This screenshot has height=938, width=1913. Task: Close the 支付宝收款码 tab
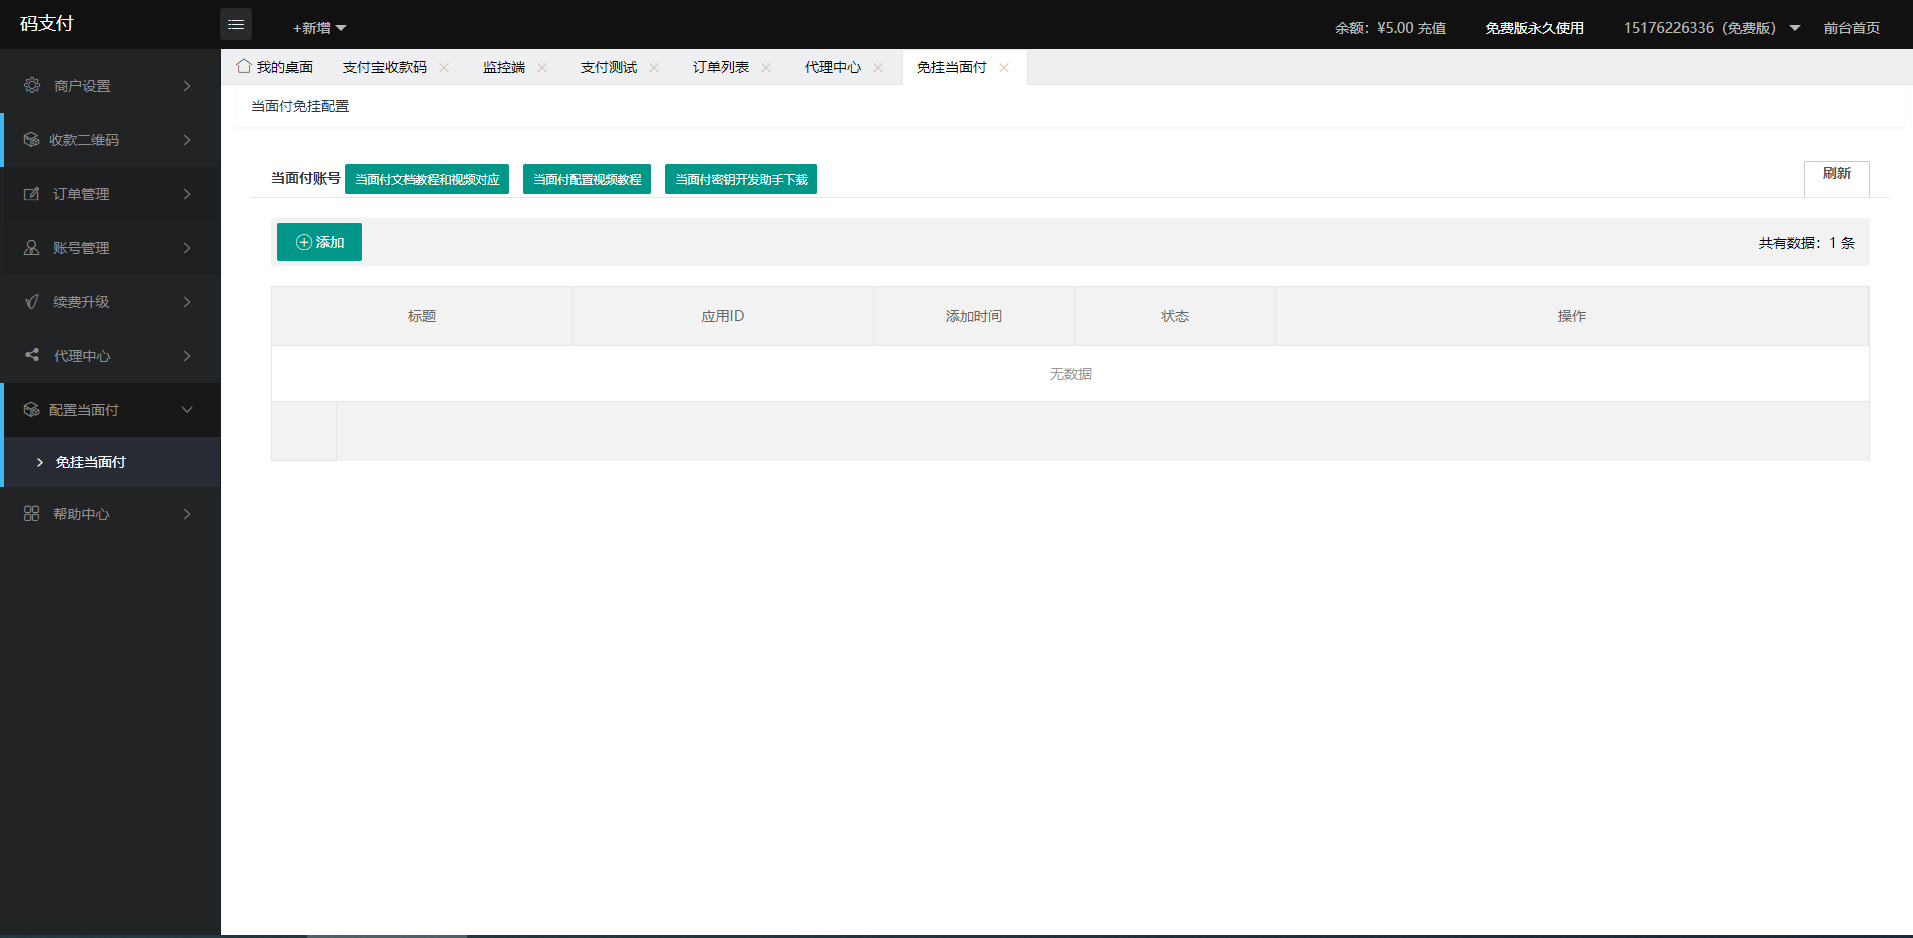tap(444, 68)
